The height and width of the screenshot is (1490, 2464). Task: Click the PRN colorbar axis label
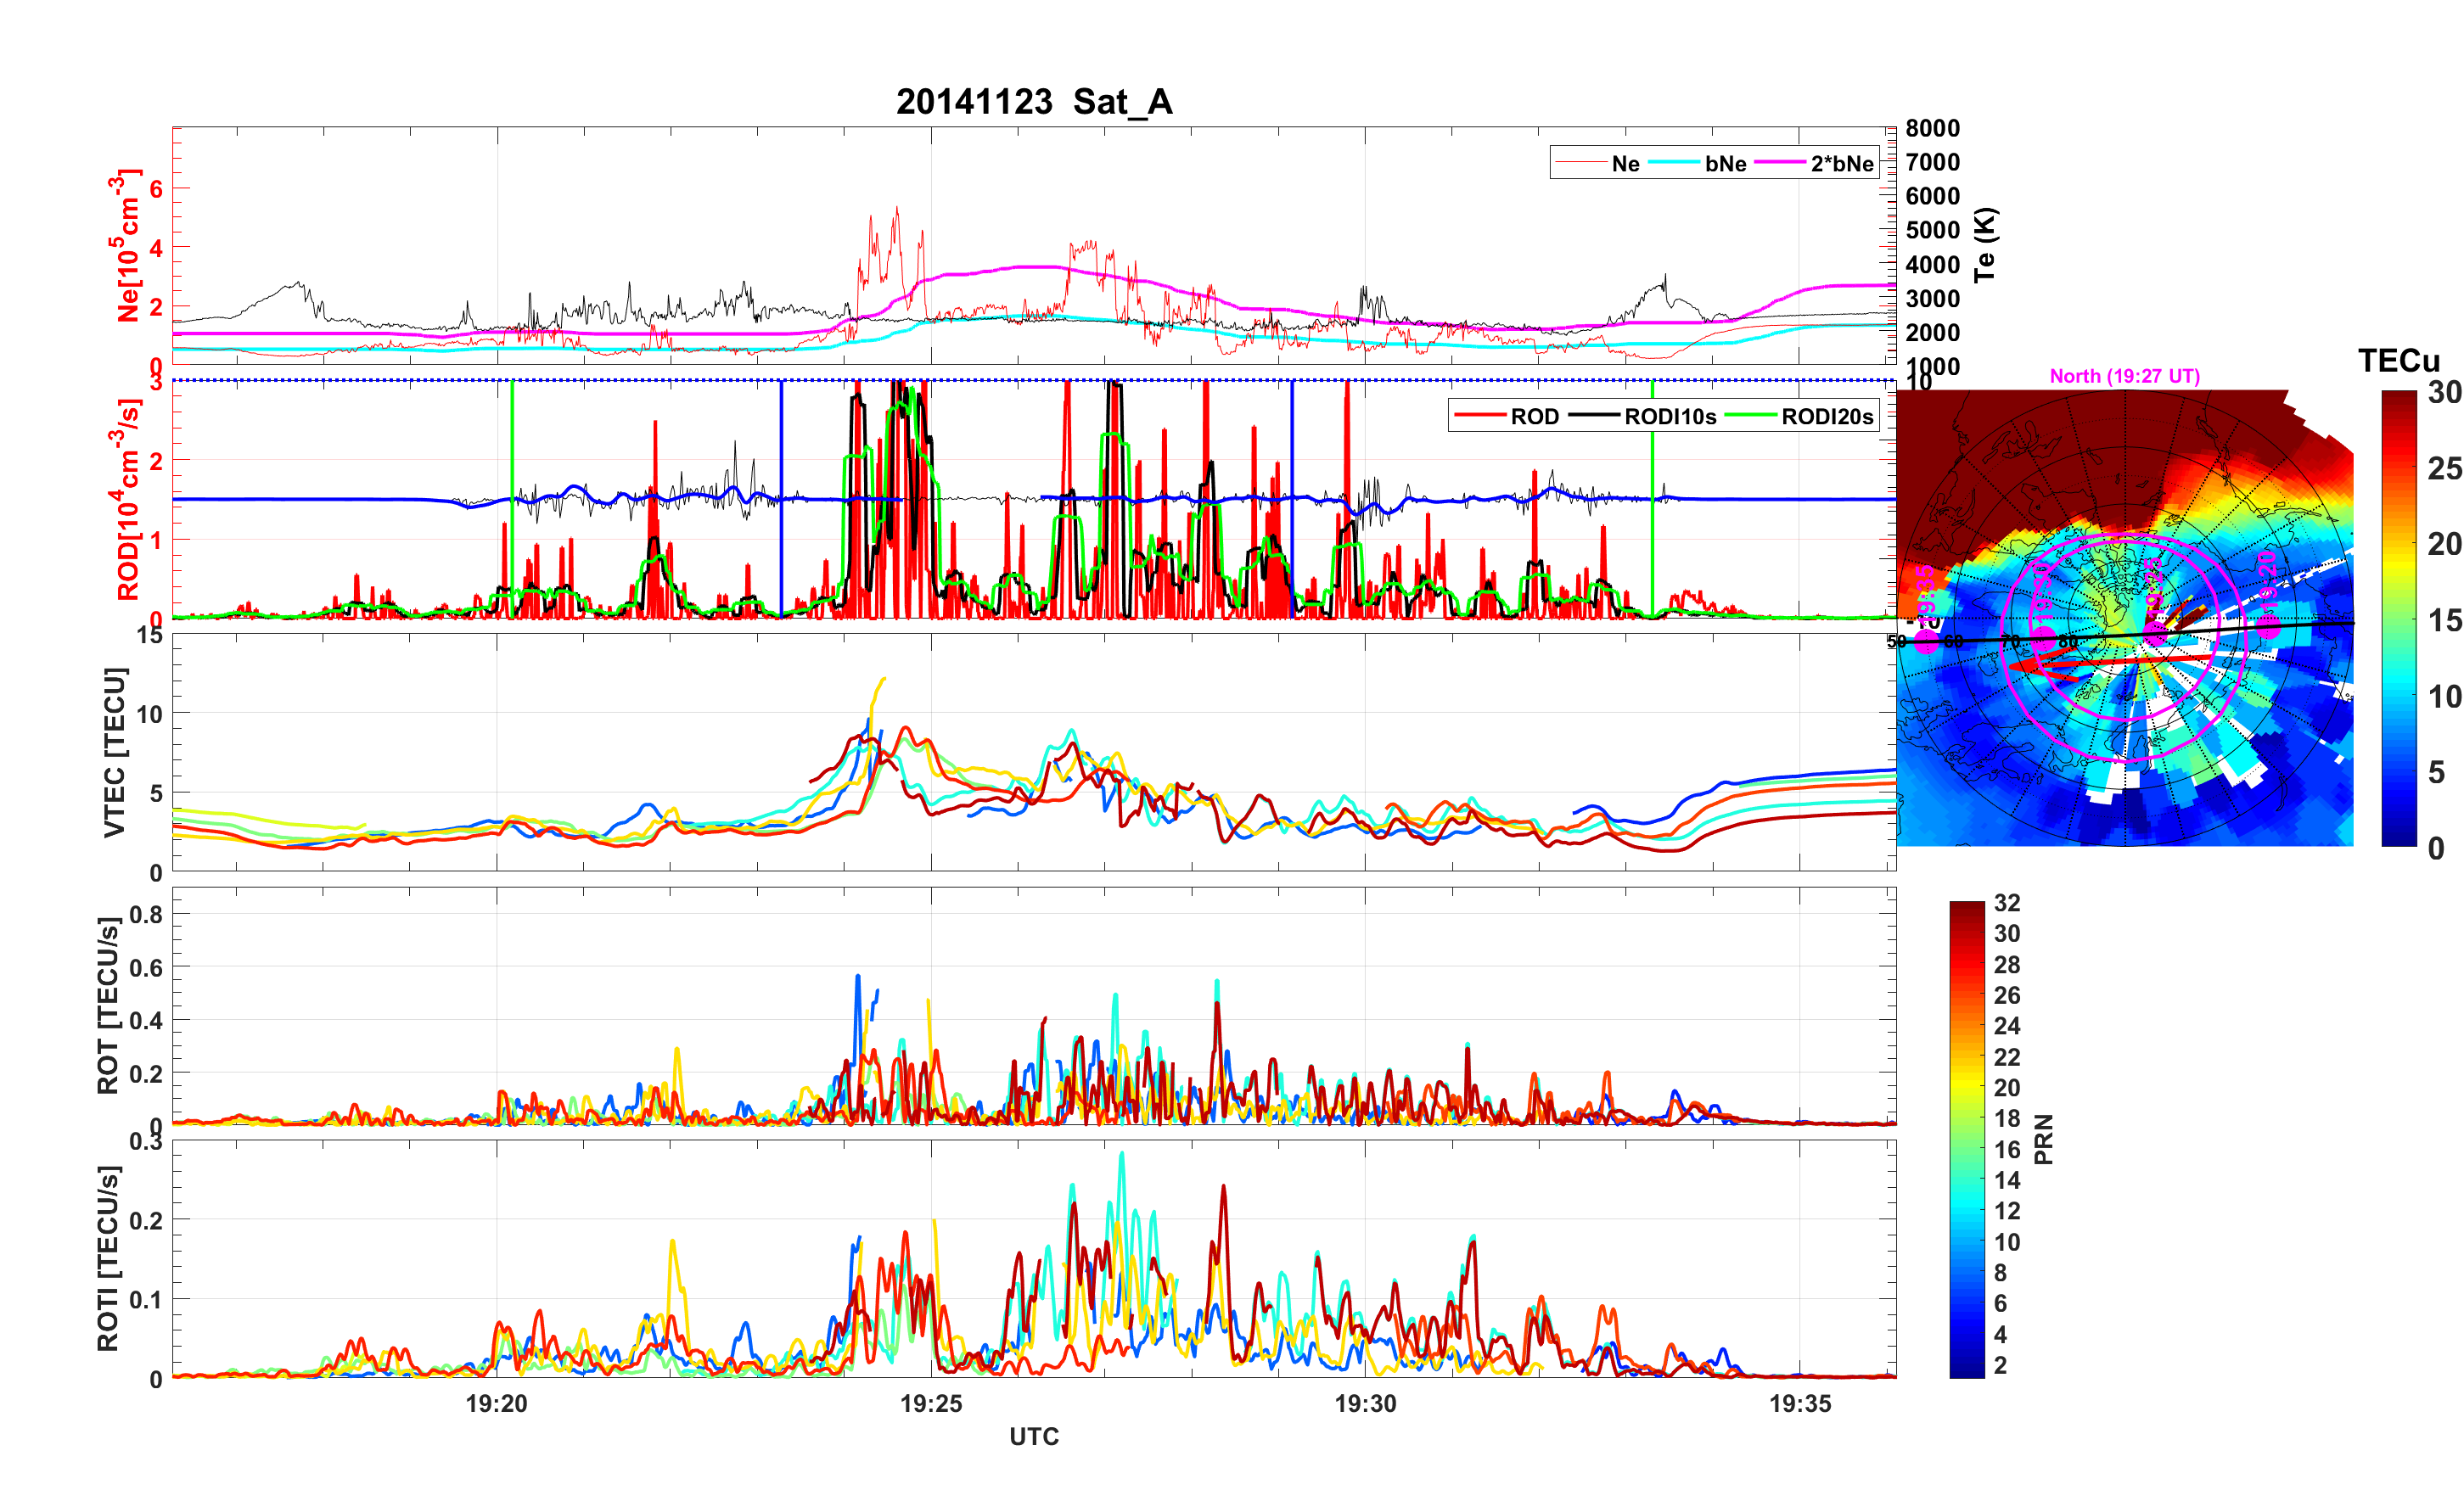point(2043,1139)
